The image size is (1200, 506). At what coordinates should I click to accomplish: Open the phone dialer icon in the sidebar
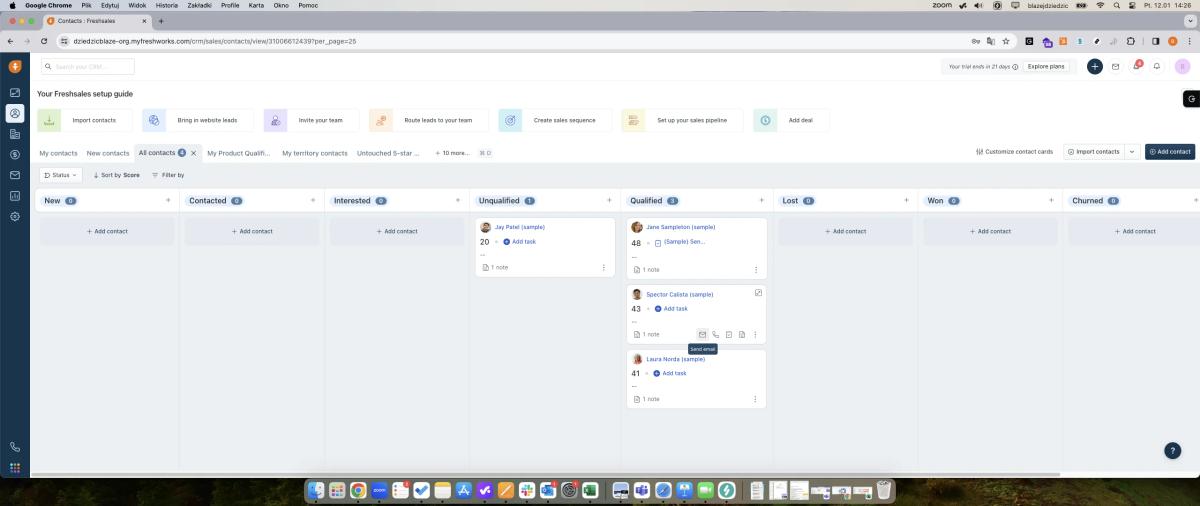tap(15, 447)
